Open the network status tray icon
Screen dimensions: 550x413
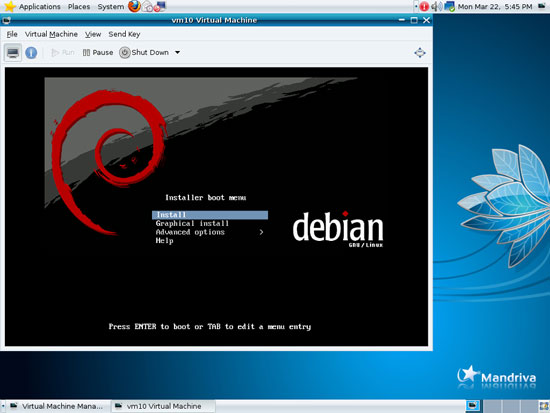pos(449,6)
